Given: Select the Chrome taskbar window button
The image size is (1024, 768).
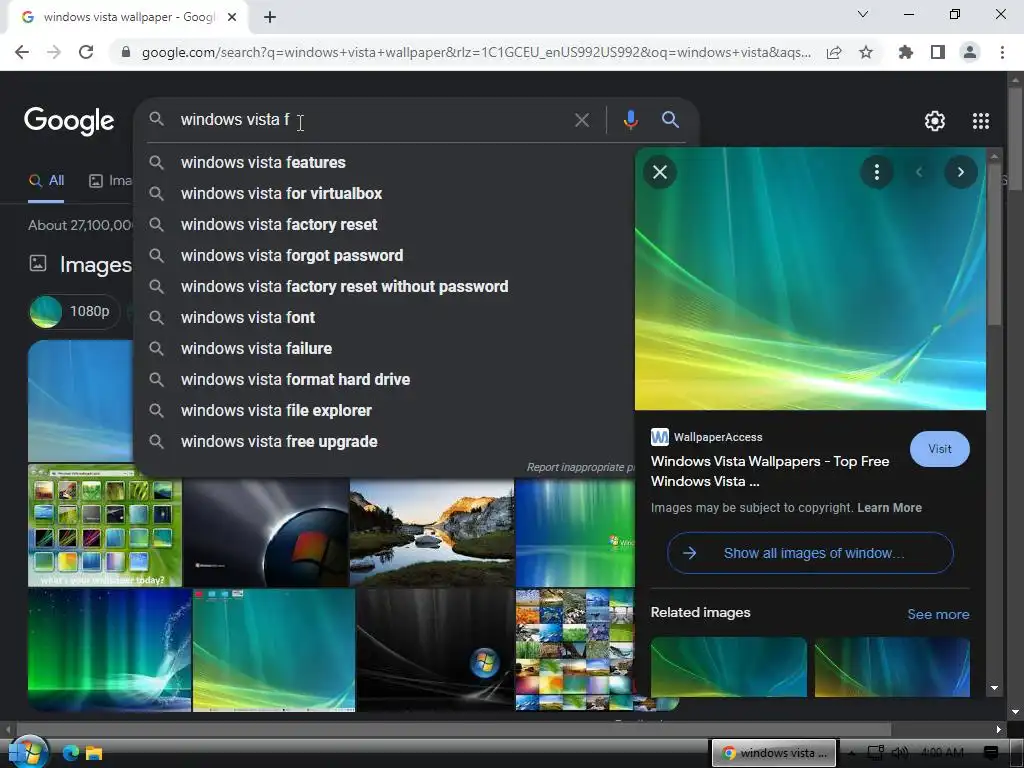Looking at the screenshot, I should [x=774, y=753].
